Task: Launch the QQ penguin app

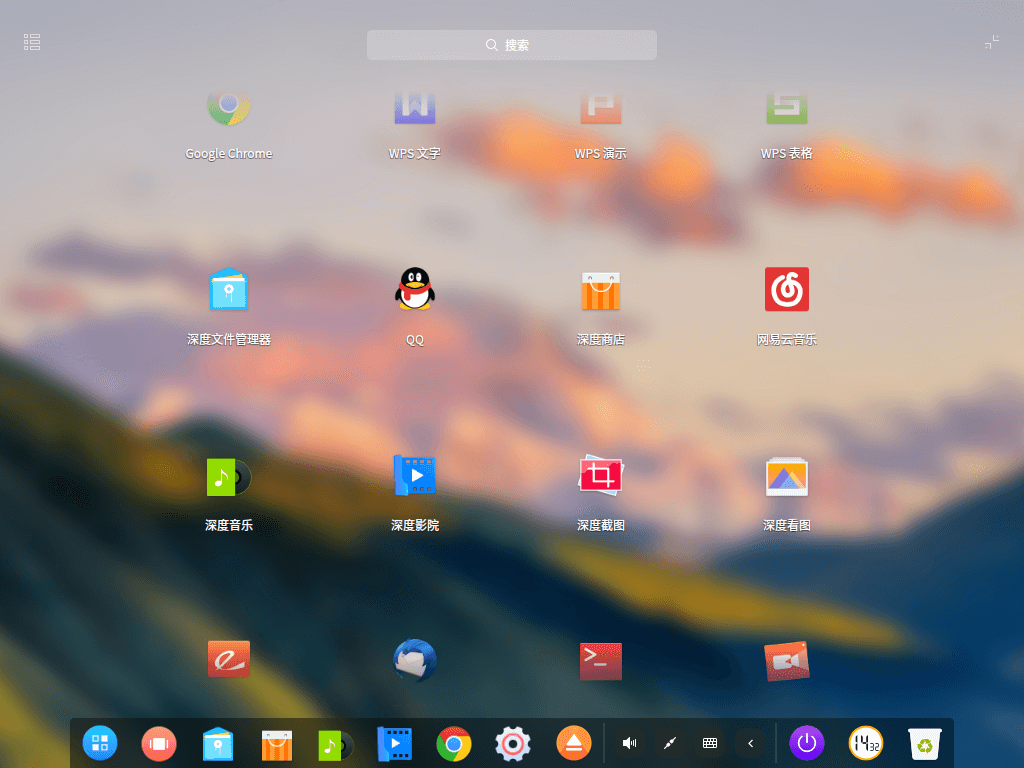Action: tap(415, 288)
